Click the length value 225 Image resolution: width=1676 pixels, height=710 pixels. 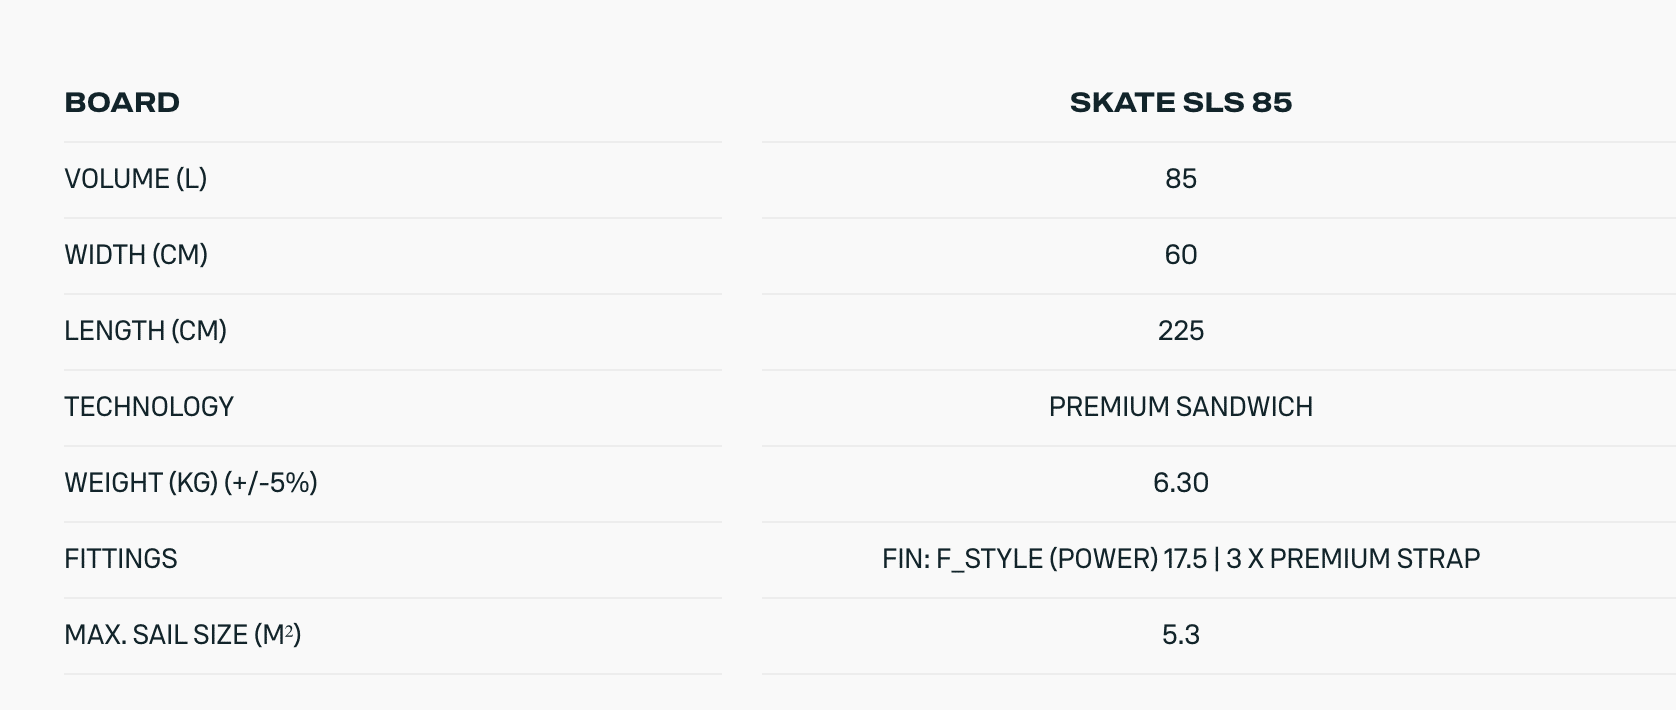(x=1180, y=331)
